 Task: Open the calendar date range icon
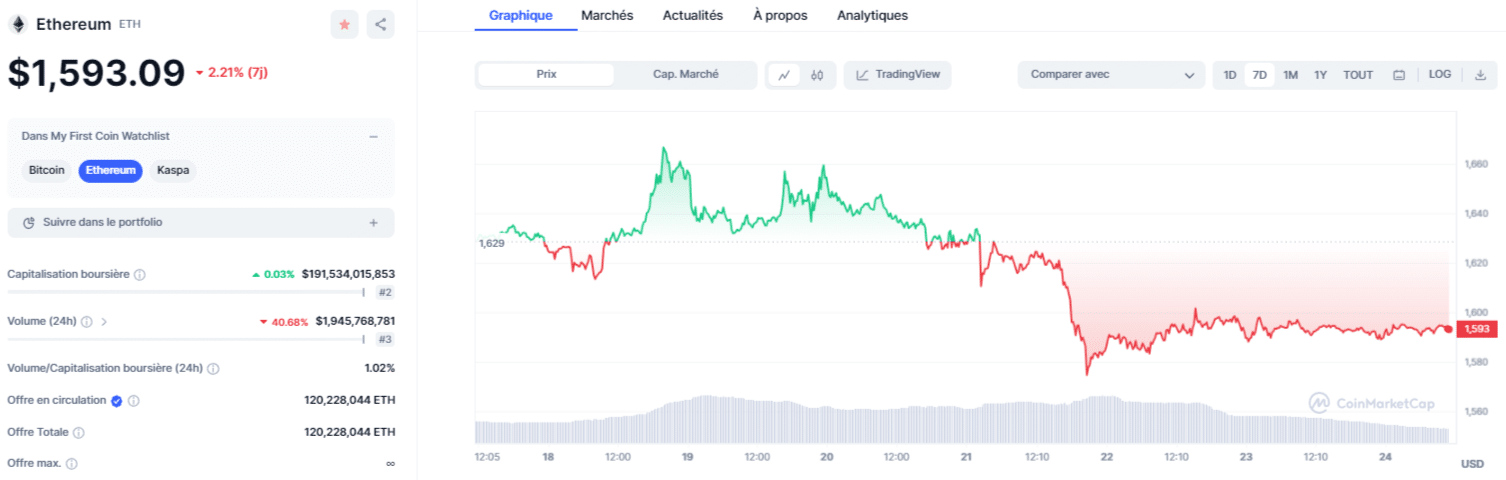[1399, 75]
